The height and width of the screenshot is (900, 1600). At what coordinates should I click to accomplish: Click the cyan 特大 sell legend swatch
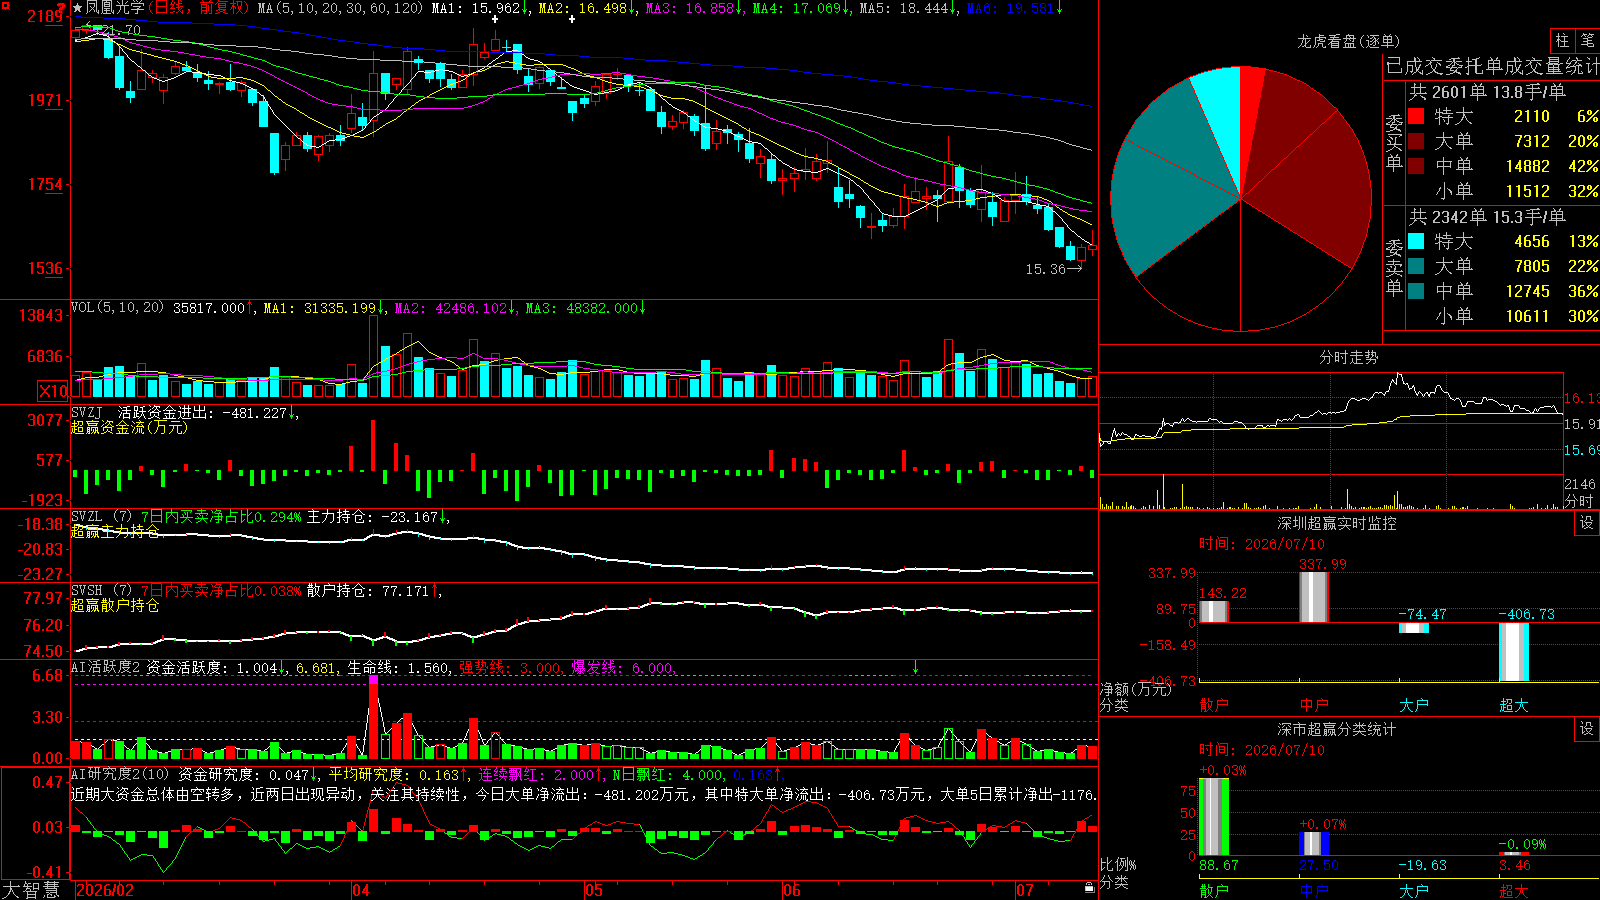(x=1416, y=241)
